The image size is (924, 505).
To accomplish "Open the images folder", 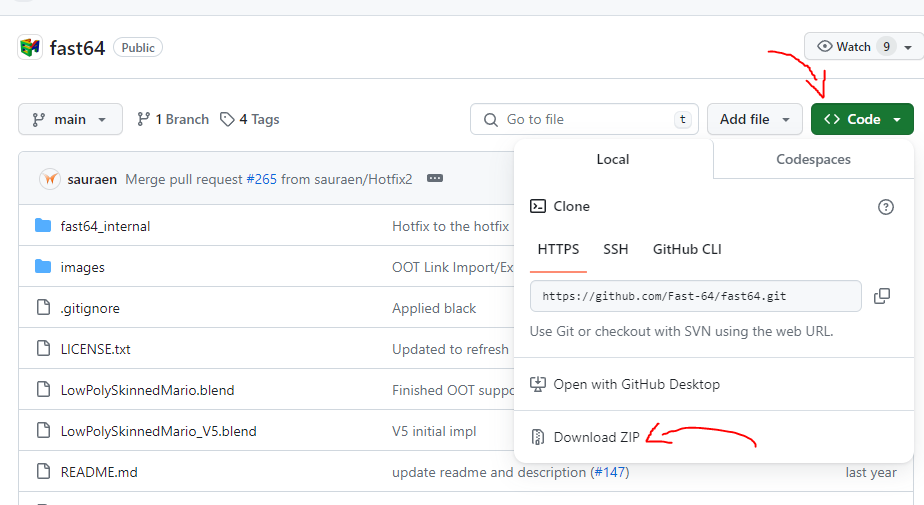I will point(82,267).
